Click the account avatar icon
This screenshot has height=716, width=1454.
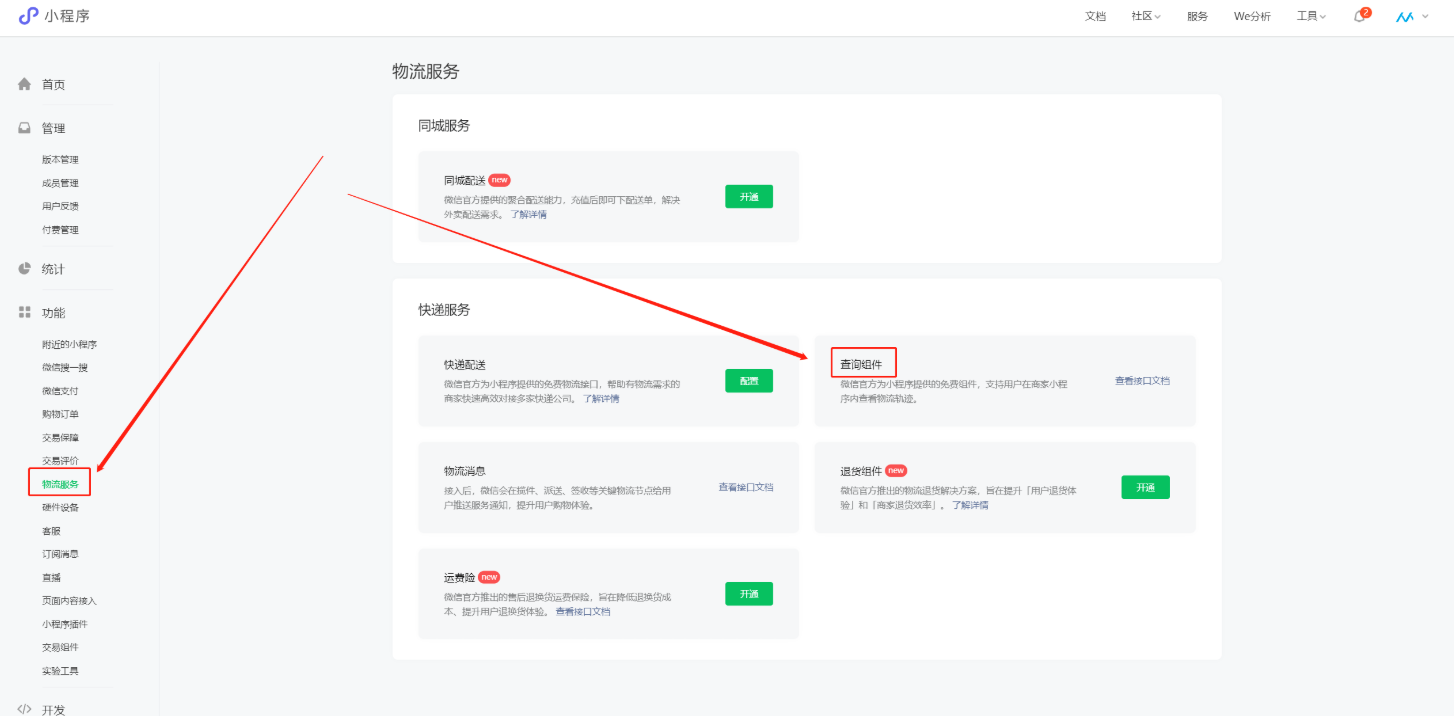[1405, 16]
